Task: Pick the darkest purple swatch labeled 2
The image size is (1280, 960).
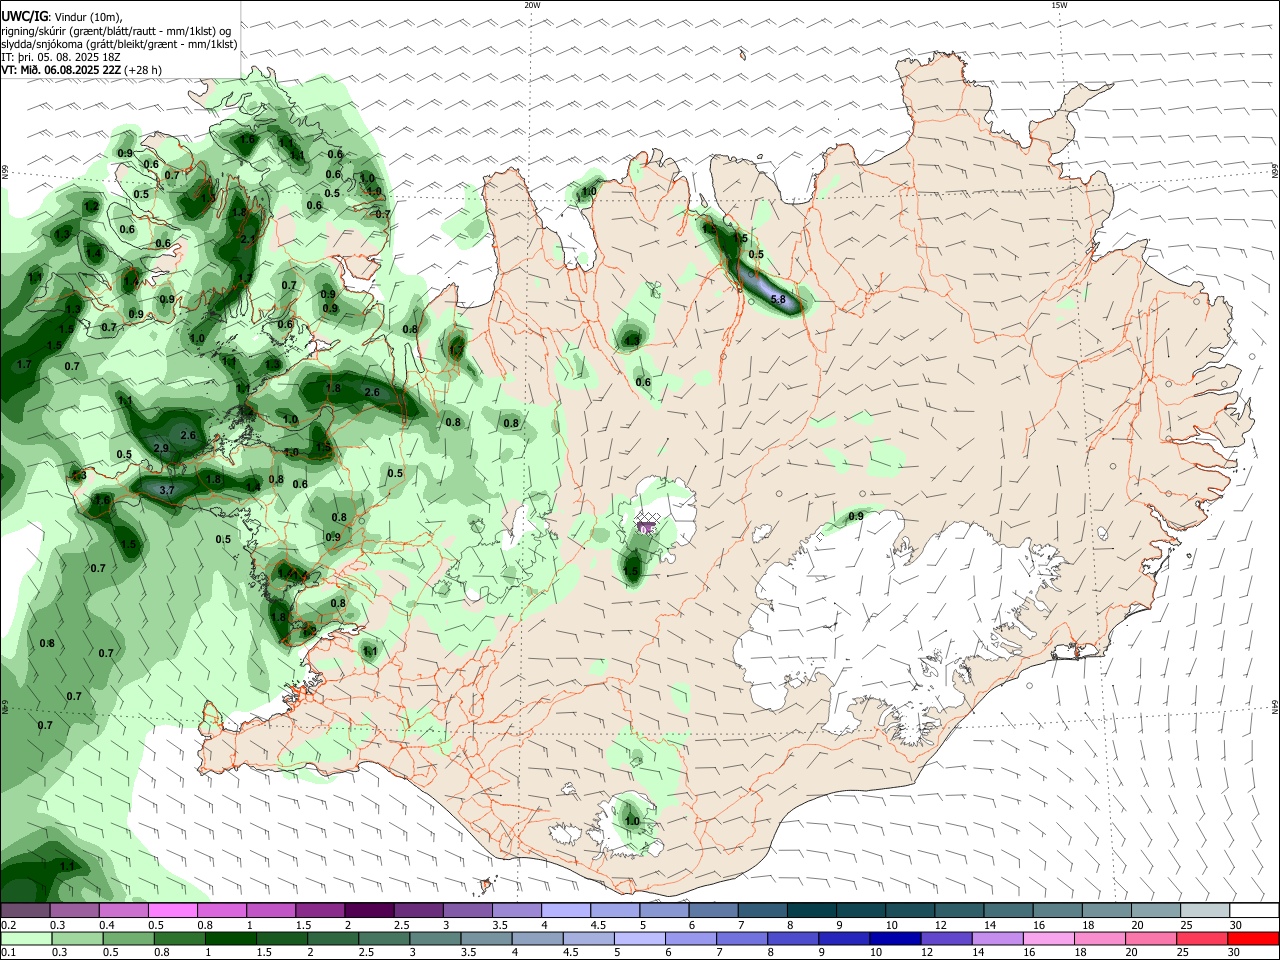Action: click(x=368, y=911)
